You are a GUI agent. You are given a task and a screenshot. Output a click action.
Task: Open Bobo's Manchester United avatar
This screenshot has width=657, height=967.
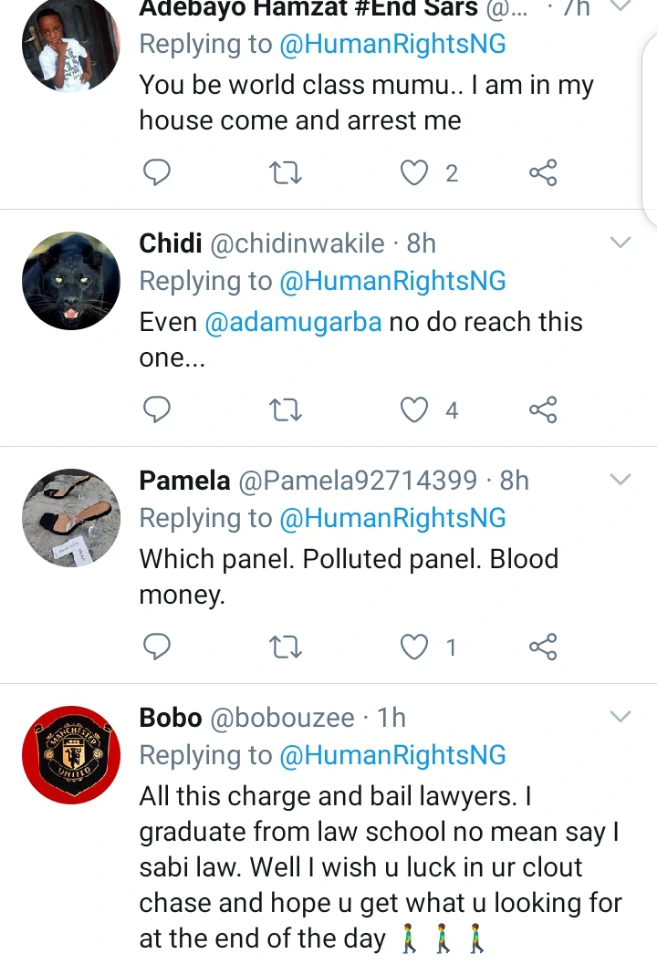(71, 755)
